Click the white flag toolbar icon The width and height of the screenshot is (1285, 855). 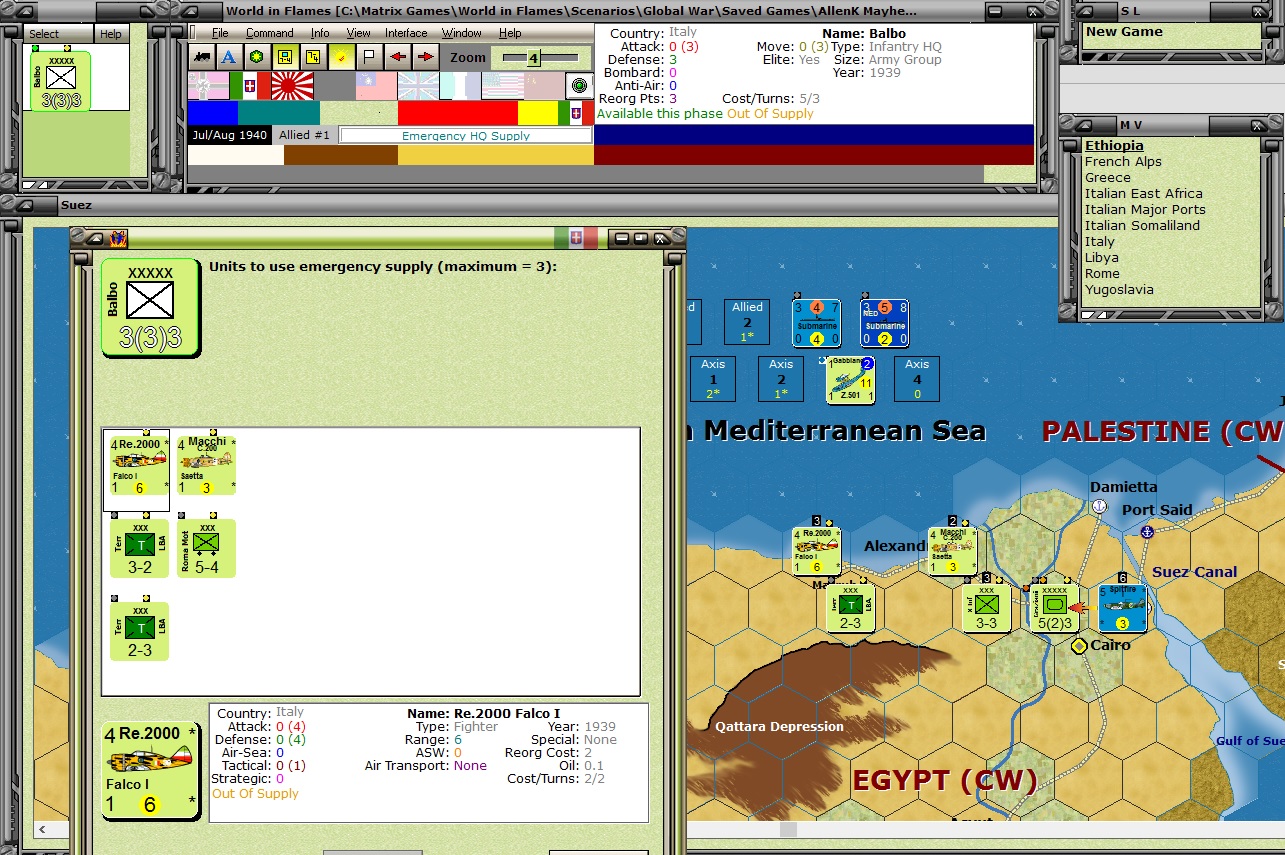tap(369, 57)
